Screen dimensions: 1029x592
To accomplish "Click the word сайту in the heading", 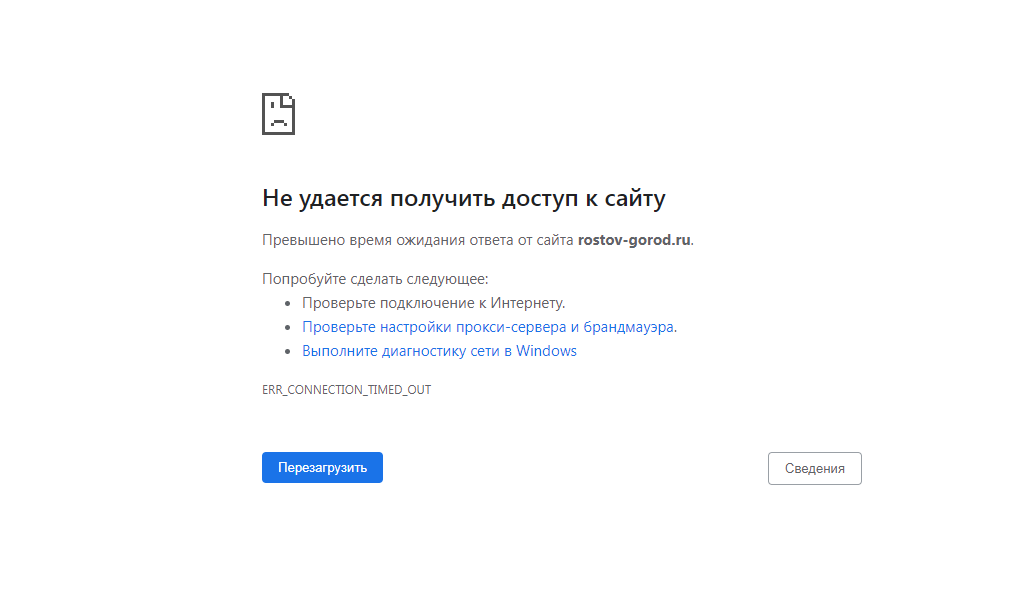I will pyautogui.click(x=634, y=198).
